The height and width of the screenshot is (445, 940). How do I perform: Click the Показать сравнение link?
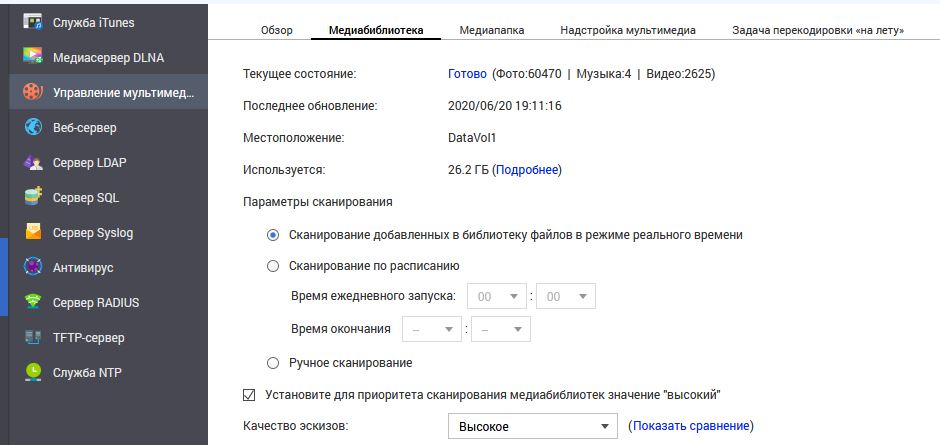690,426
